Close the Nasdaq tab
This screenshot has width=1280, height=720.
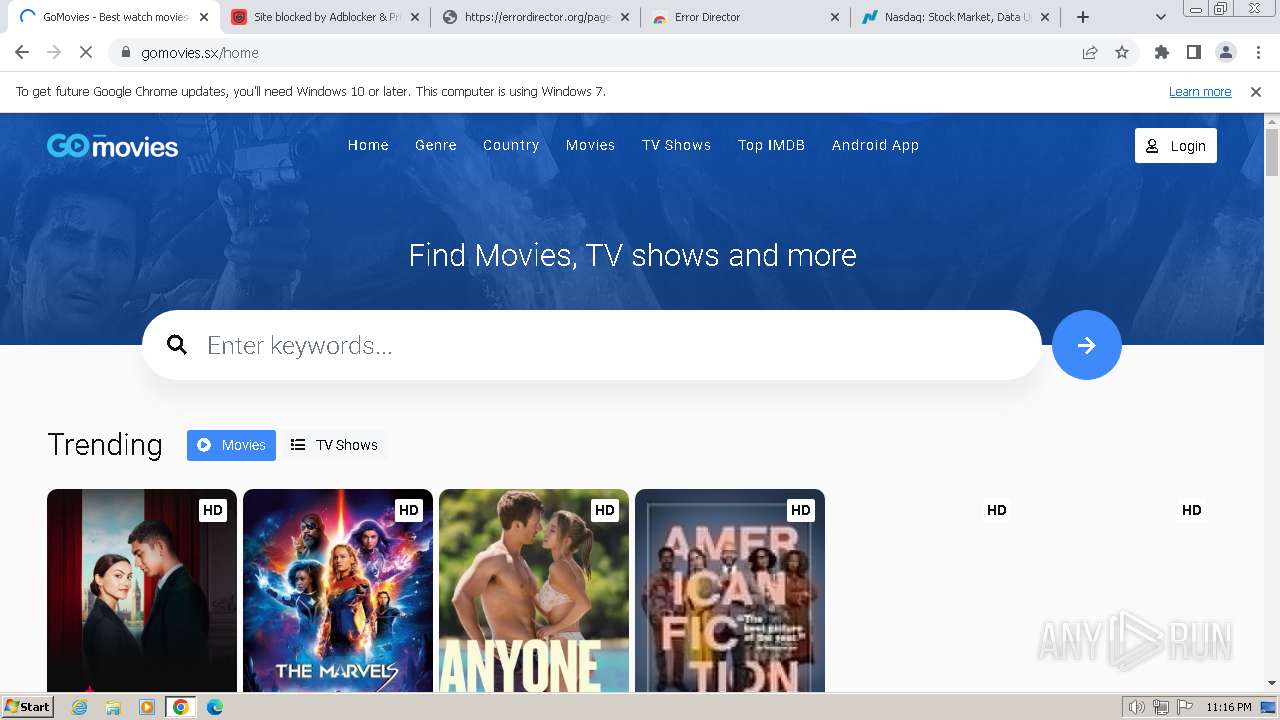click(x=1045, y=17)
